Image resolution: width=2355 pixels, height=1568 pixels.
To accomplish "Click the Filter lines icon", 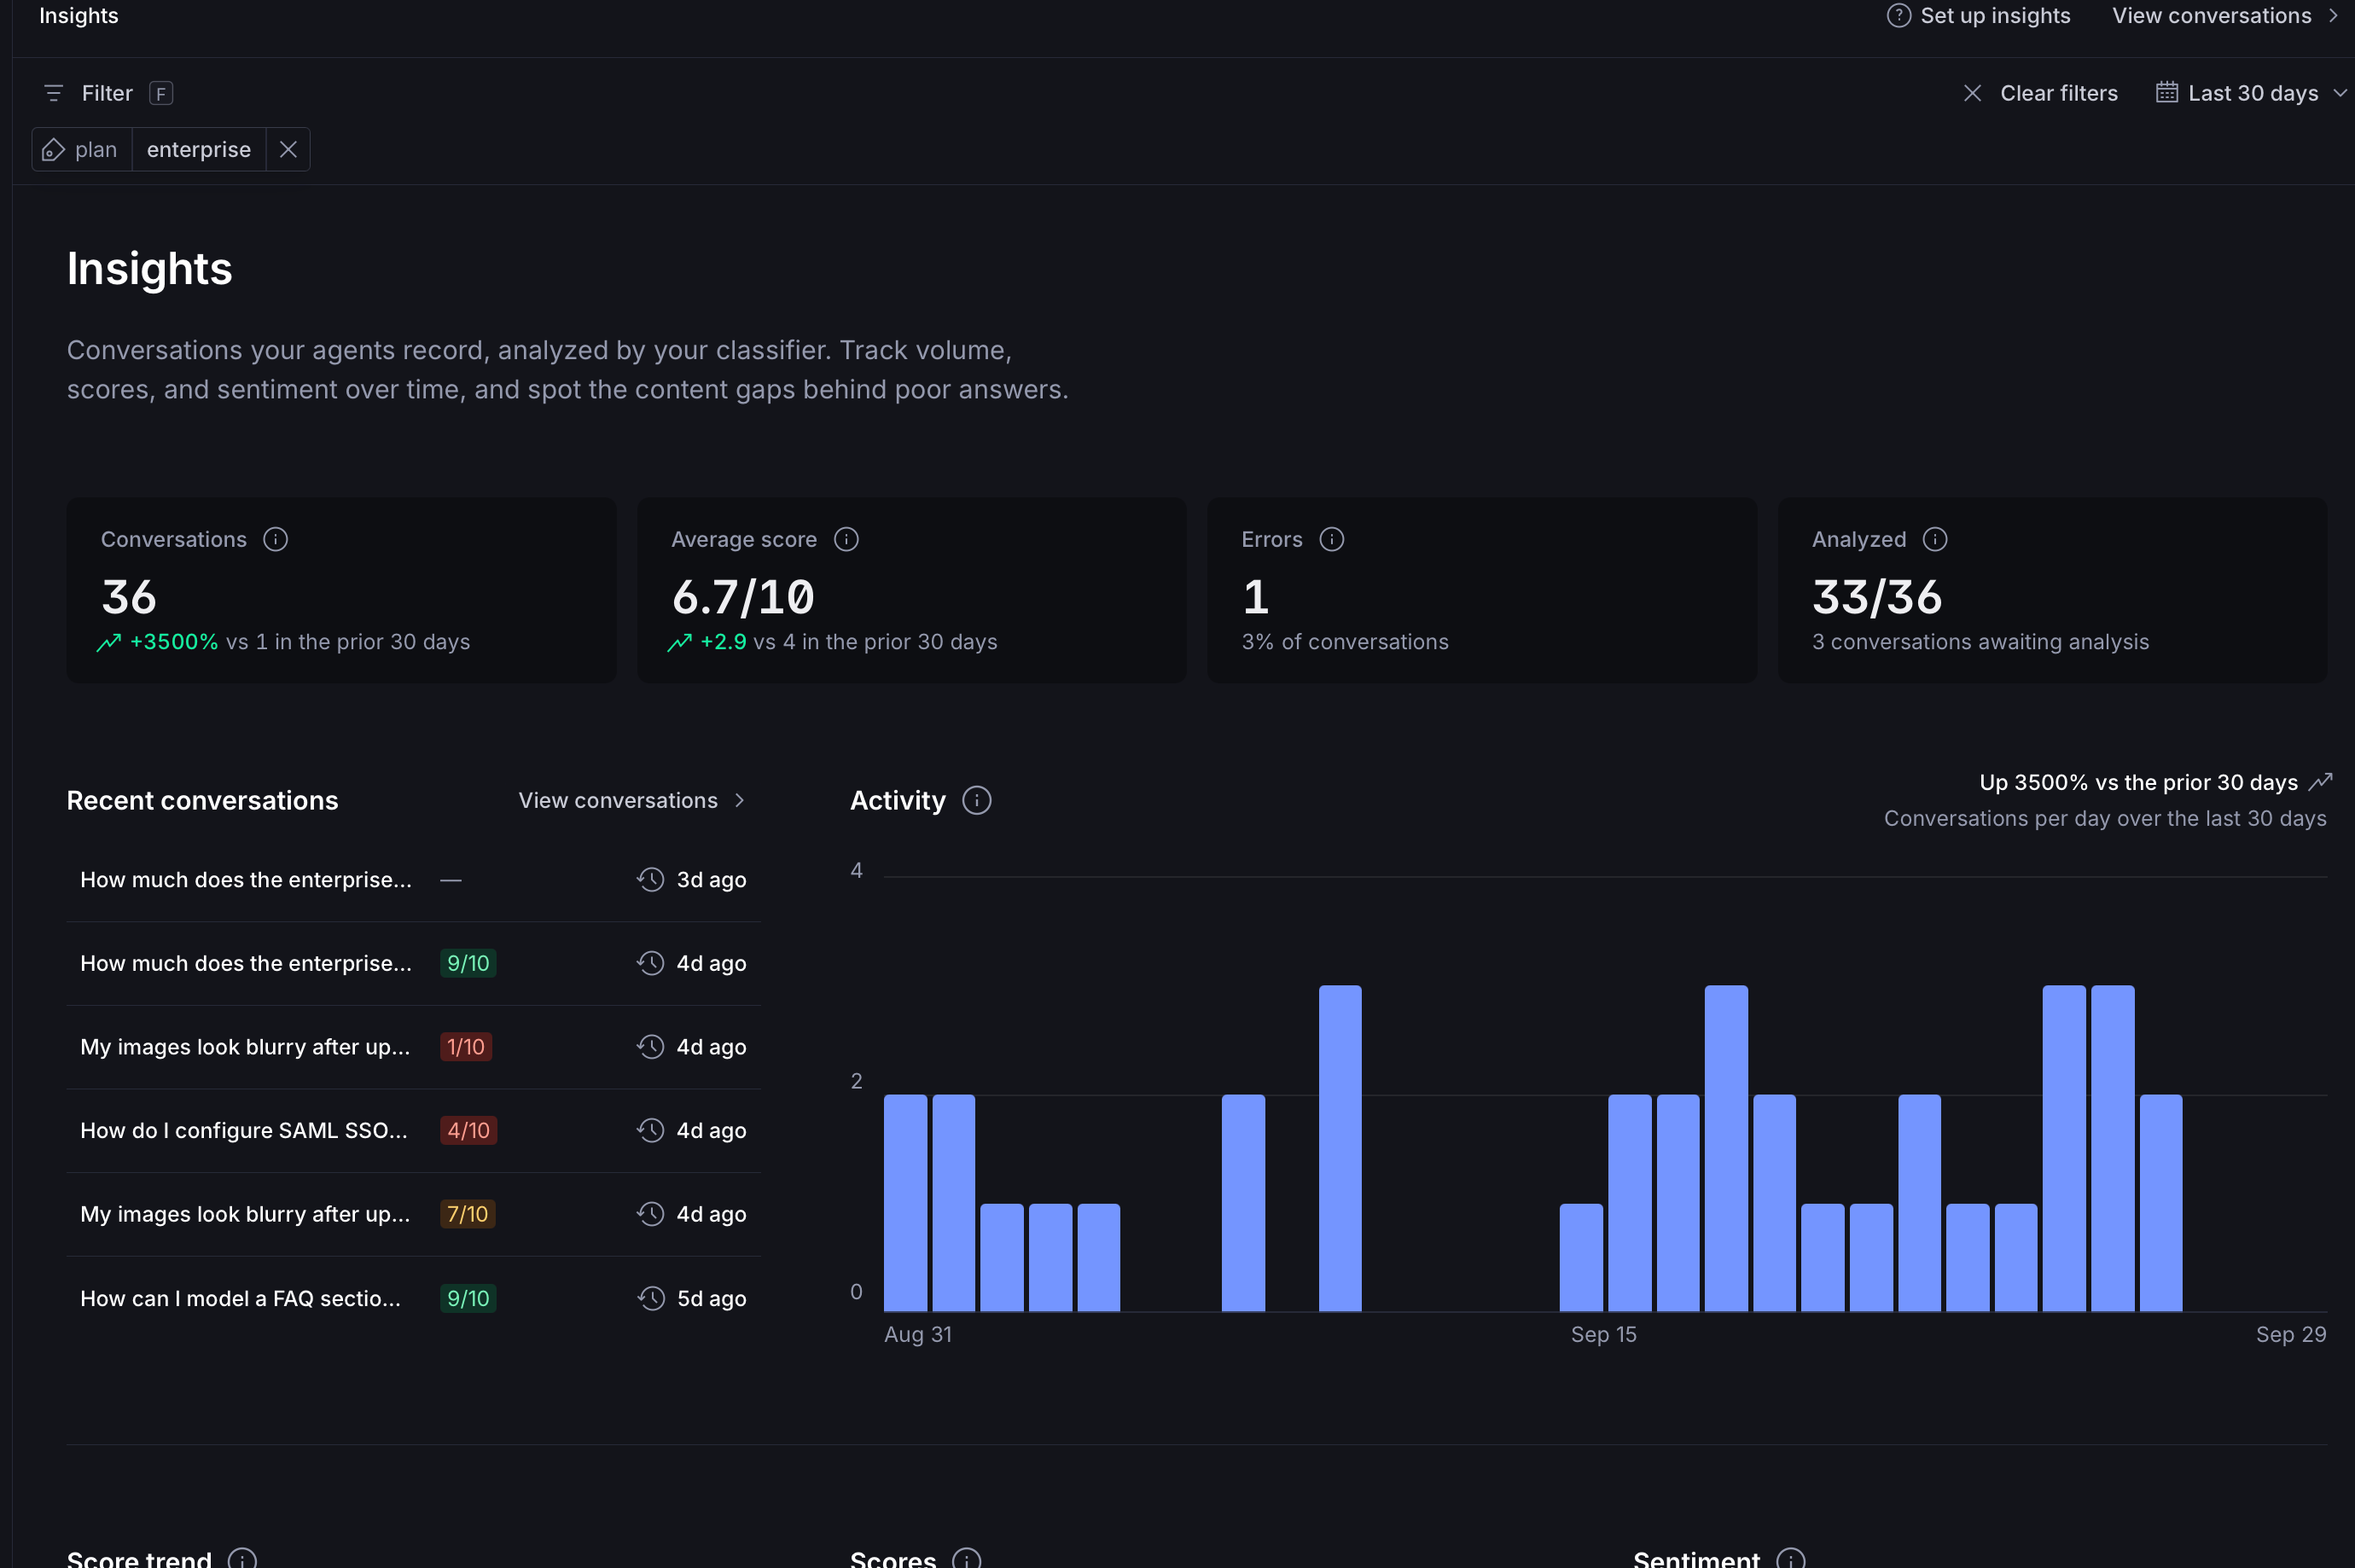I will coord(54,93).
